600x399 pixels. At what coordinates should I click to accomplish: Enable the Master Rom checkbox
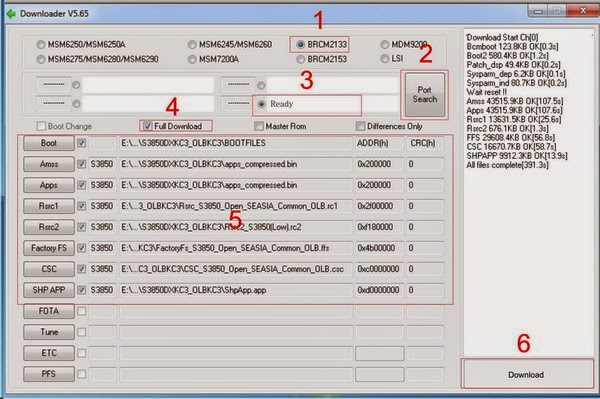coord(259,126)
